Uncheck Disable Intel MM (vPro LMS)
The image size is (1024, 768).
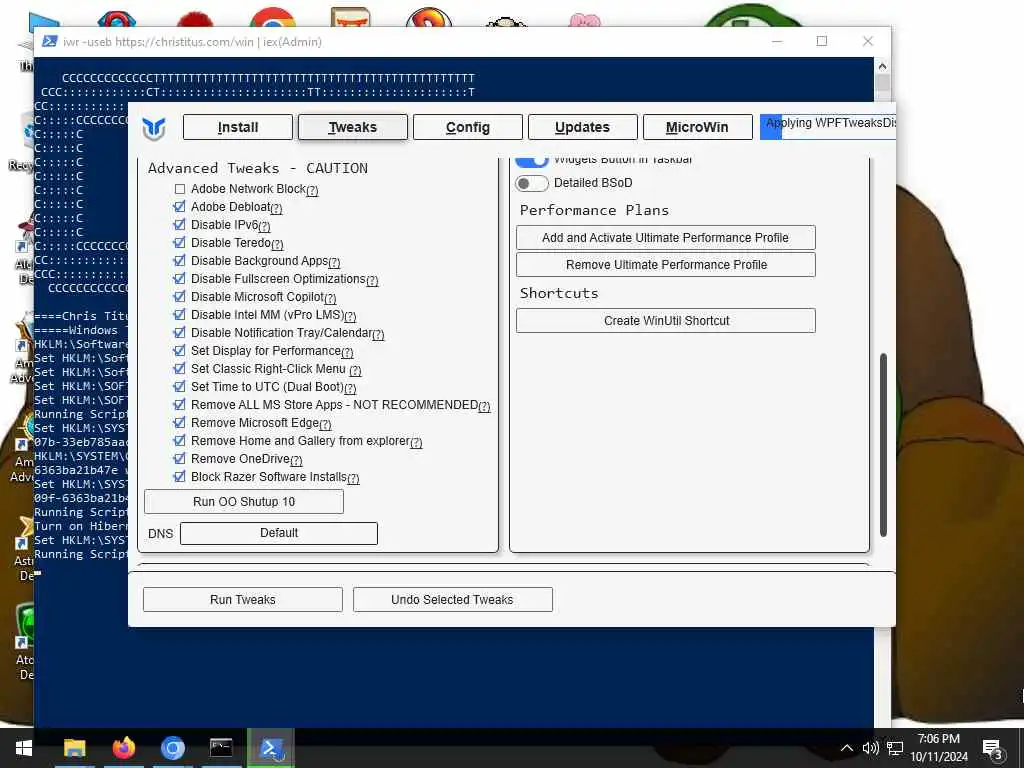click(180, 315)
